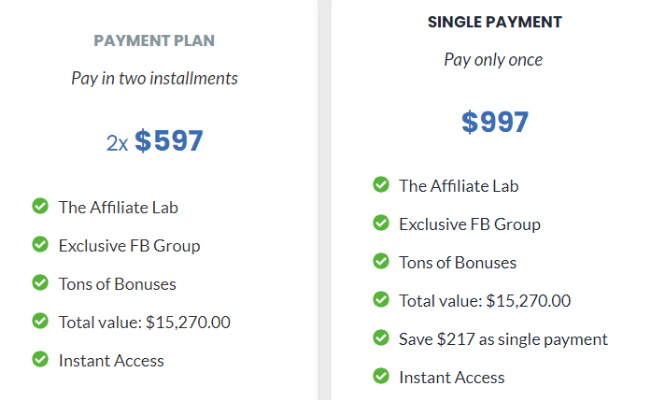
Task: Click green check beside Payment Plan Tons of Bonuses
Action: click(40, 282)
